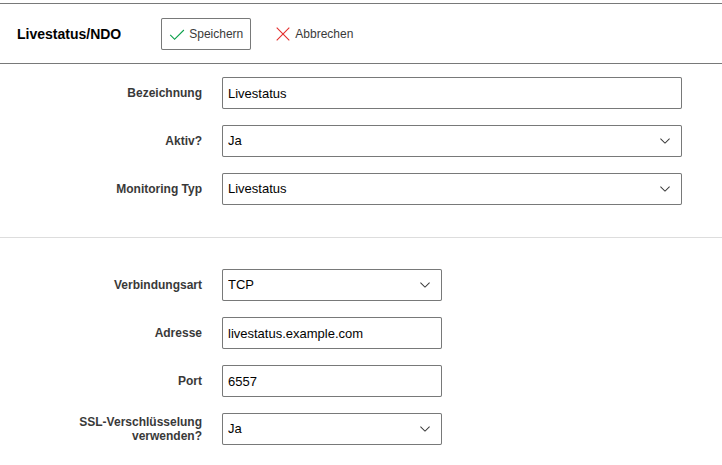Click into the Adresse input field
The width and height of the screenshot is (722, 465).
pyautogui.click(x=331, y=333)
